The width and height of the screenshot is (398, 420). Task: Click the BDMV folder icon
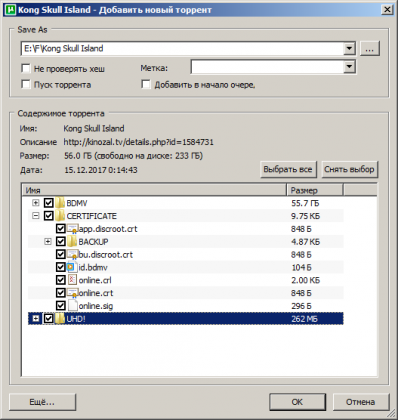tap(60, 203)
